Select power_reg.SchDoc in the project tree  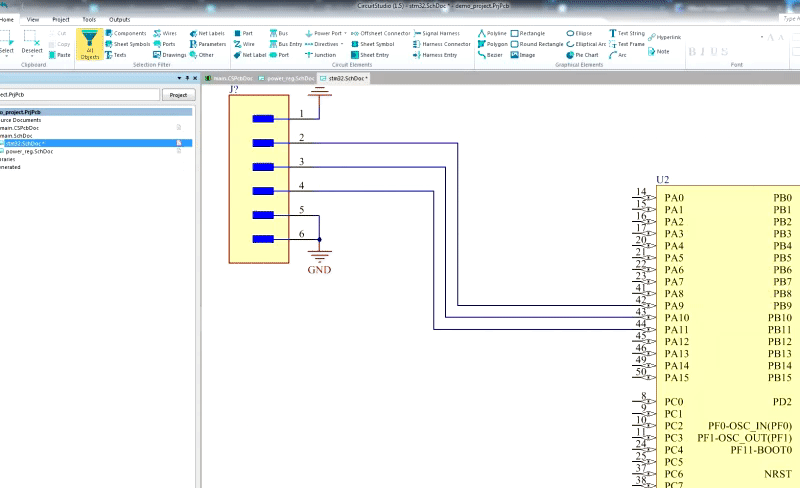(x=29, y=151)
